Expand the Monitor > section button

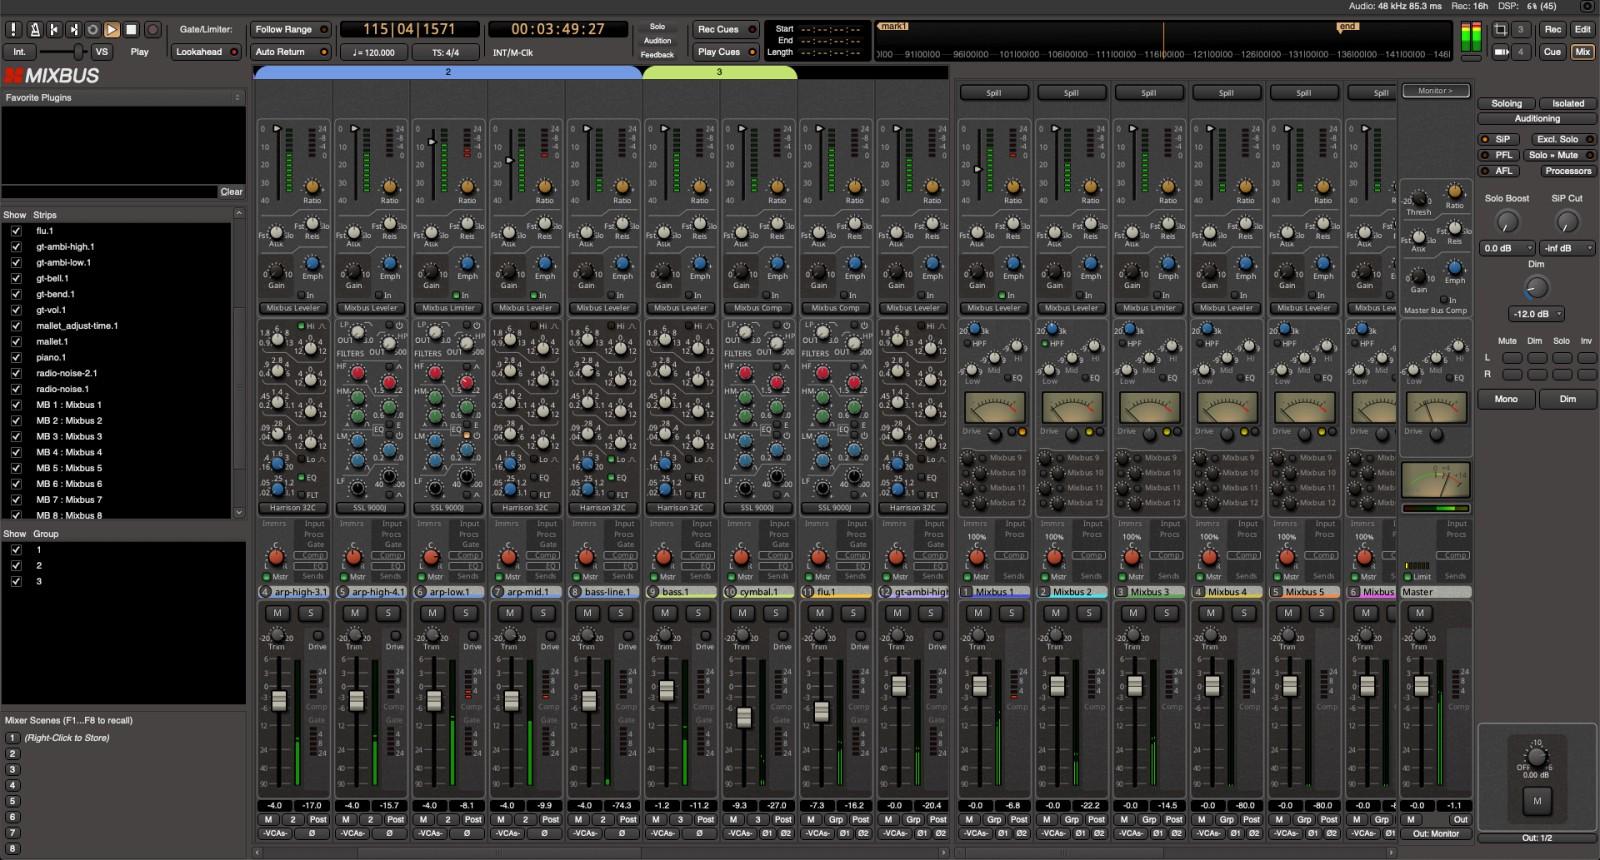coord(1434,91)
